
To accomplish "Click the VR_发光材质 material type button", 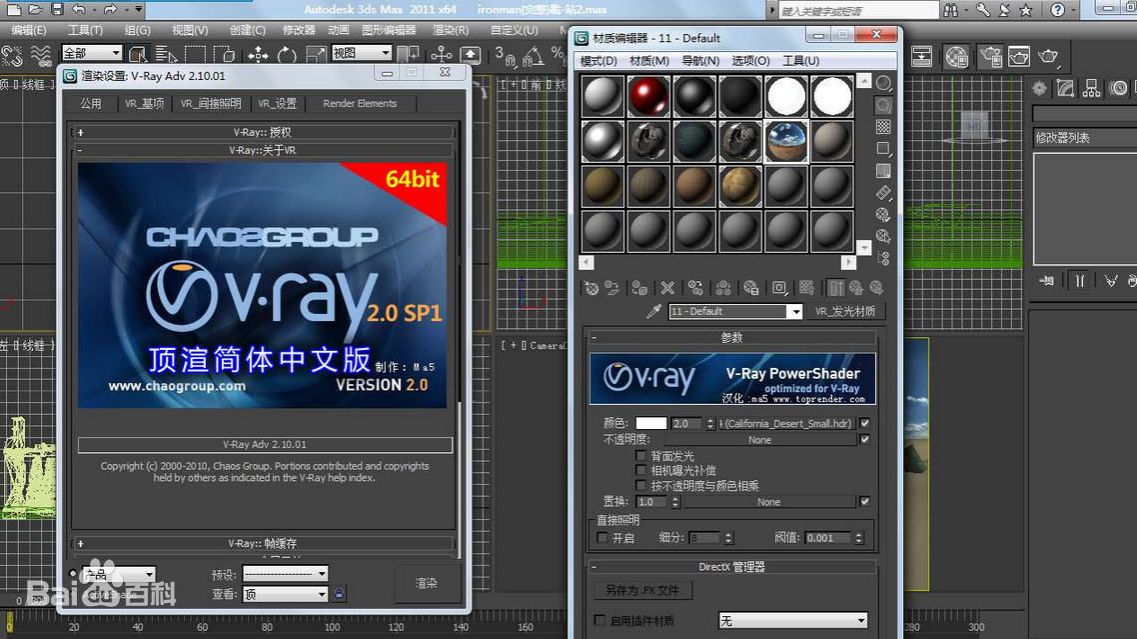I will 845,311.
